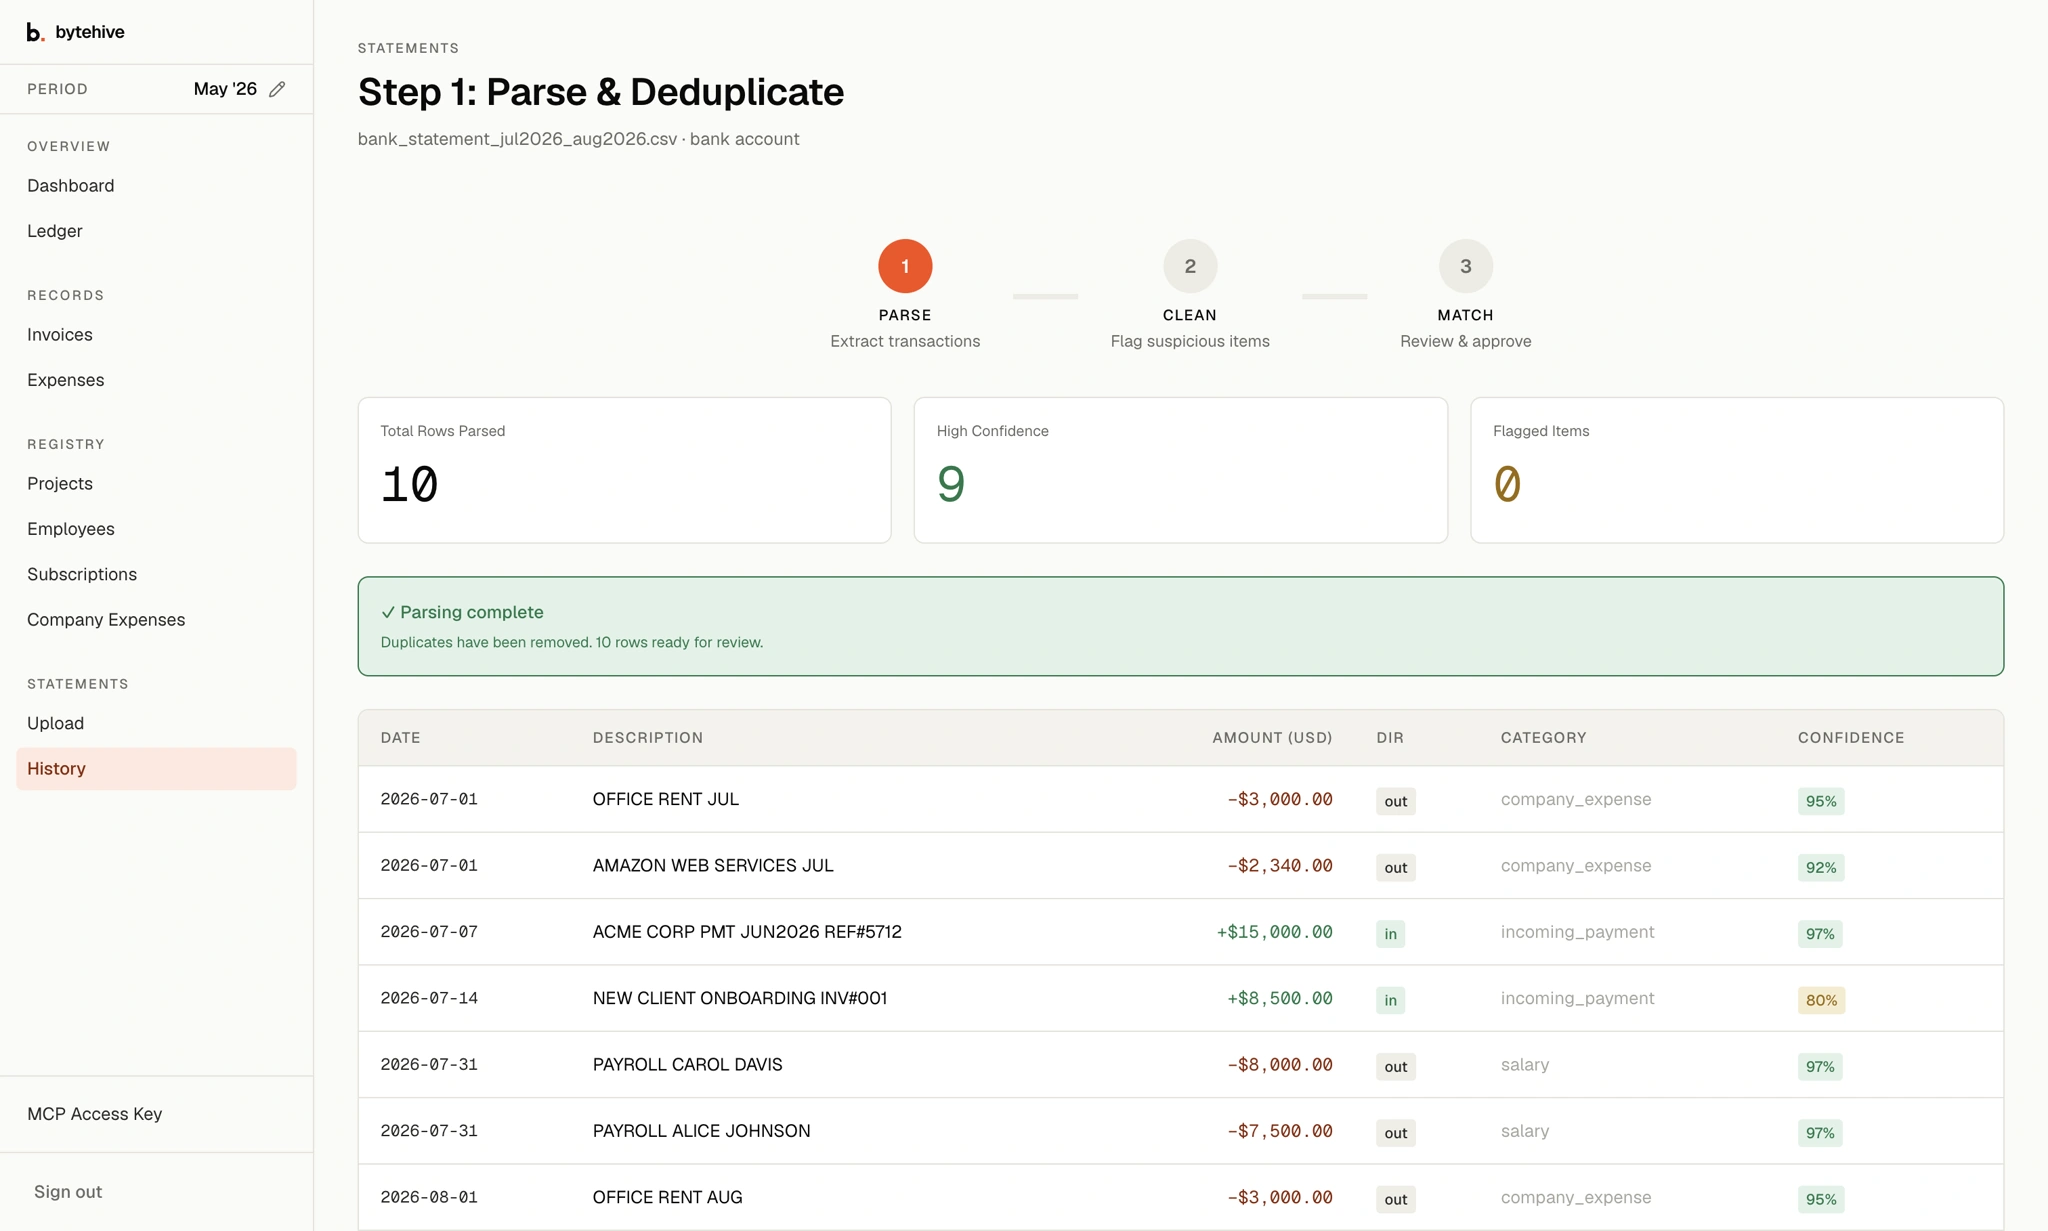Open the Dashboard page

tap(71, 186)
